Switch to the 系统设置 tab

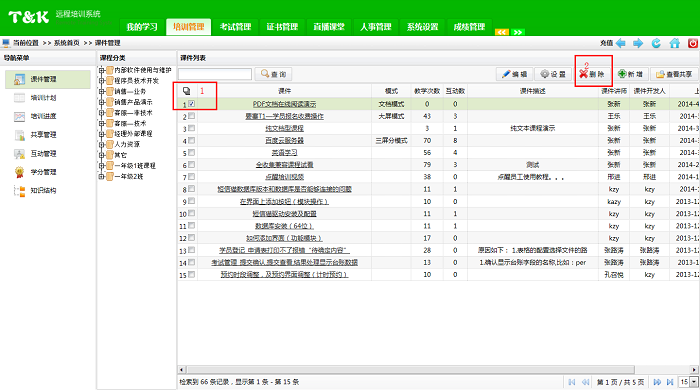click(x=422, y=27)
